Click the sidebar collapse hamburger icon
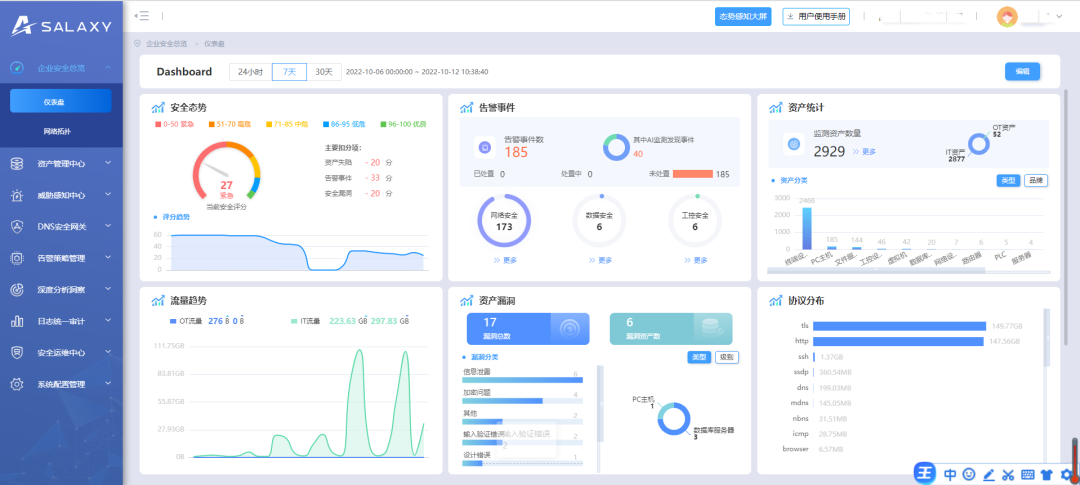This screenshot has height=485, width=1080. [x=142, y=16]
